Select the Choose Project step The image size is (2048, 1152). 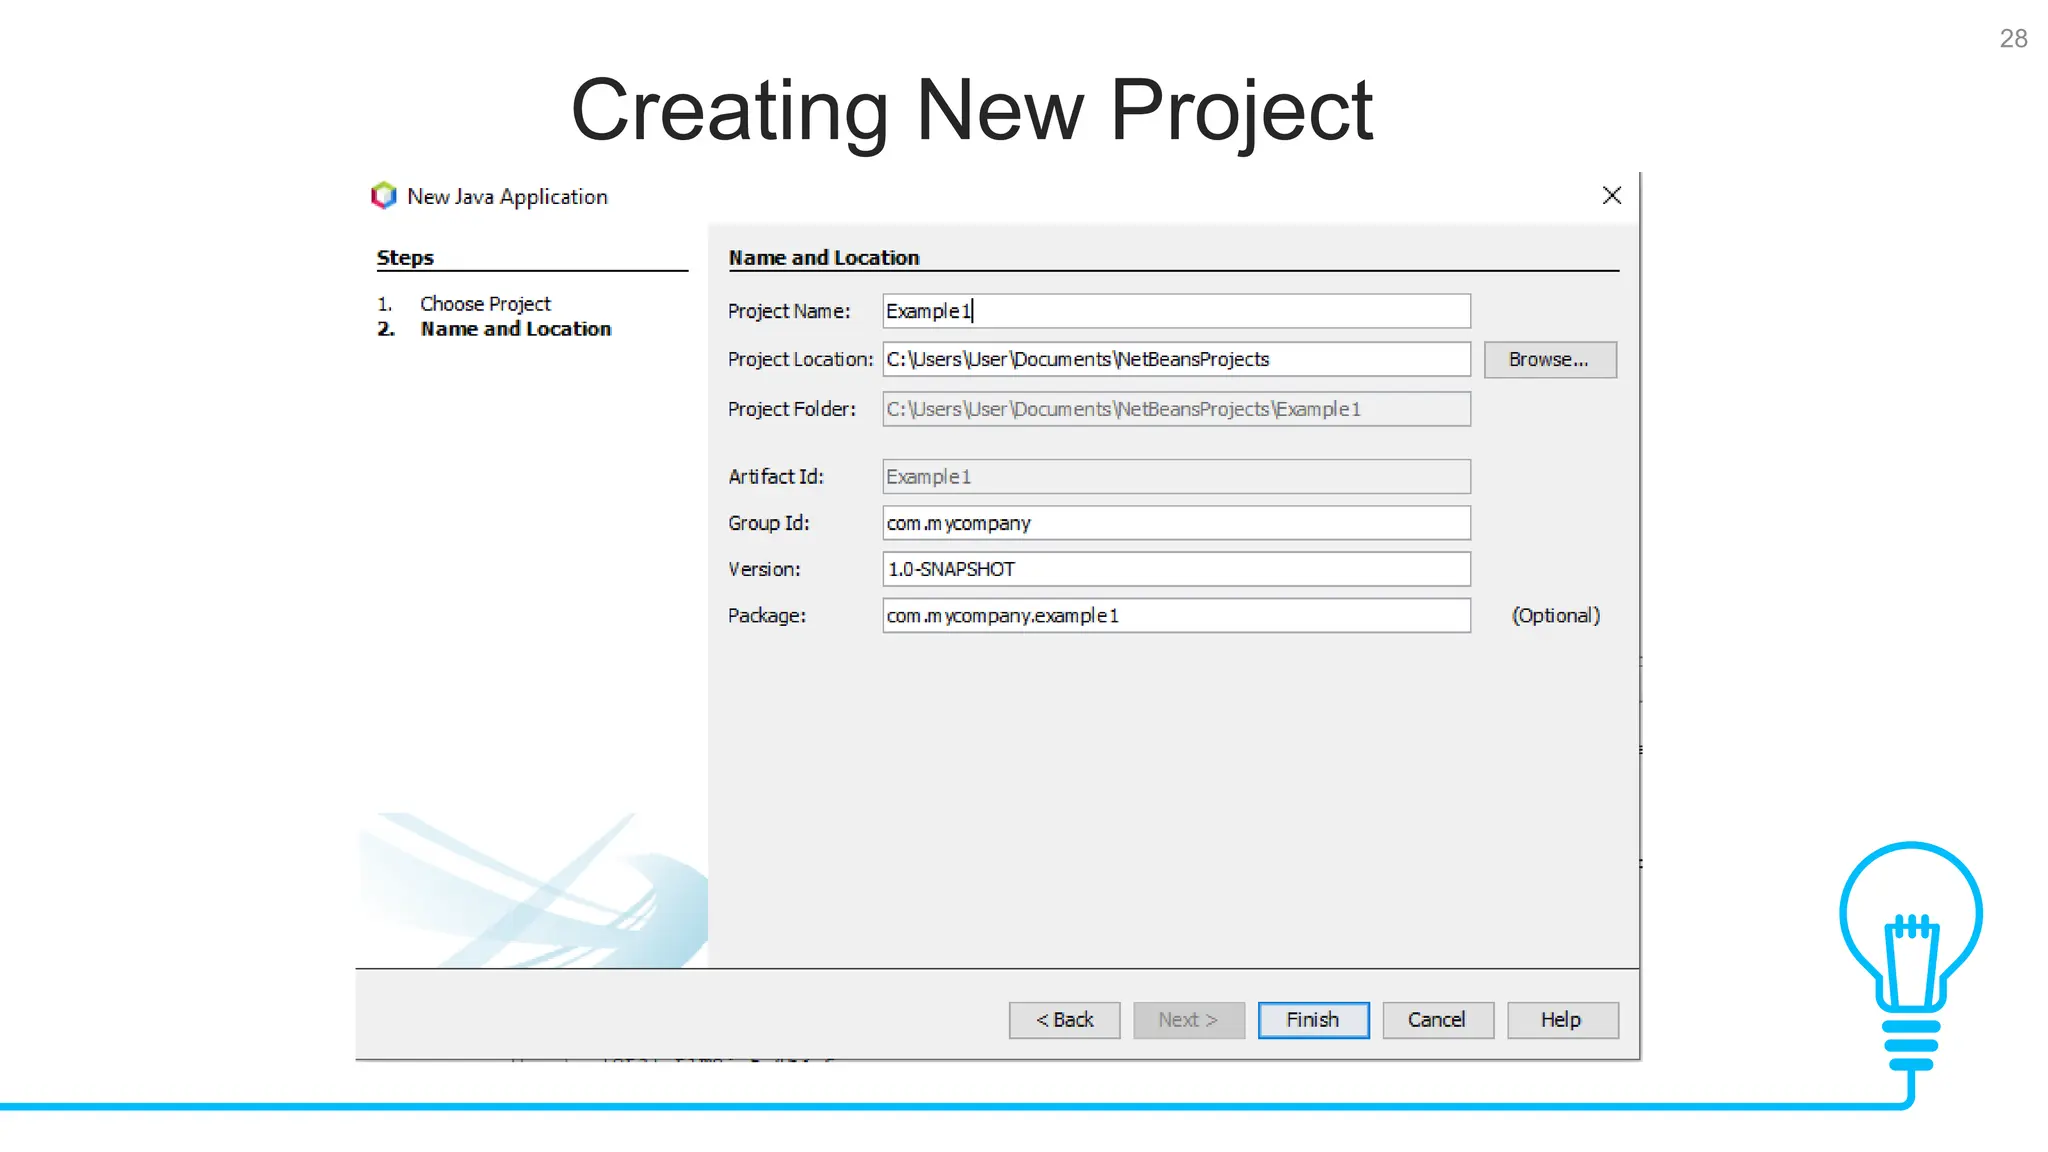pyautogui.click(x=485, y=304)
